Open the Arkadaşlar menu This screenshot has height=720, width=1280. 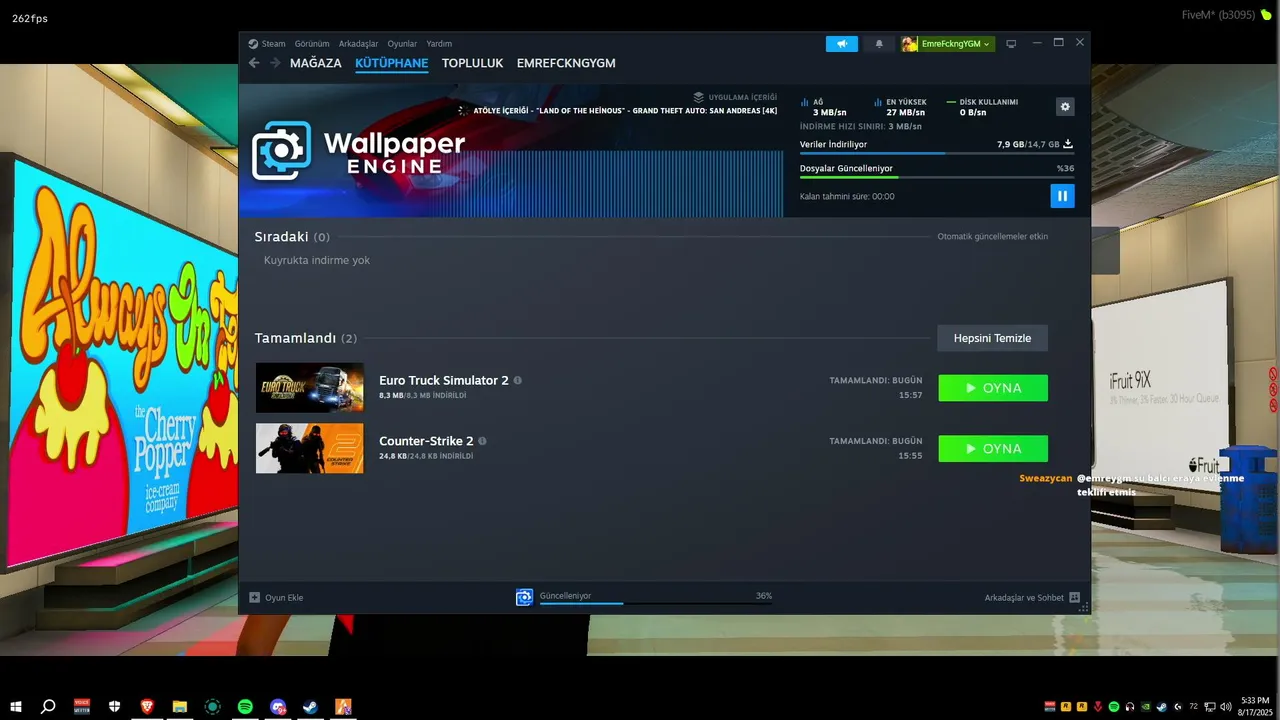(358, 44)
